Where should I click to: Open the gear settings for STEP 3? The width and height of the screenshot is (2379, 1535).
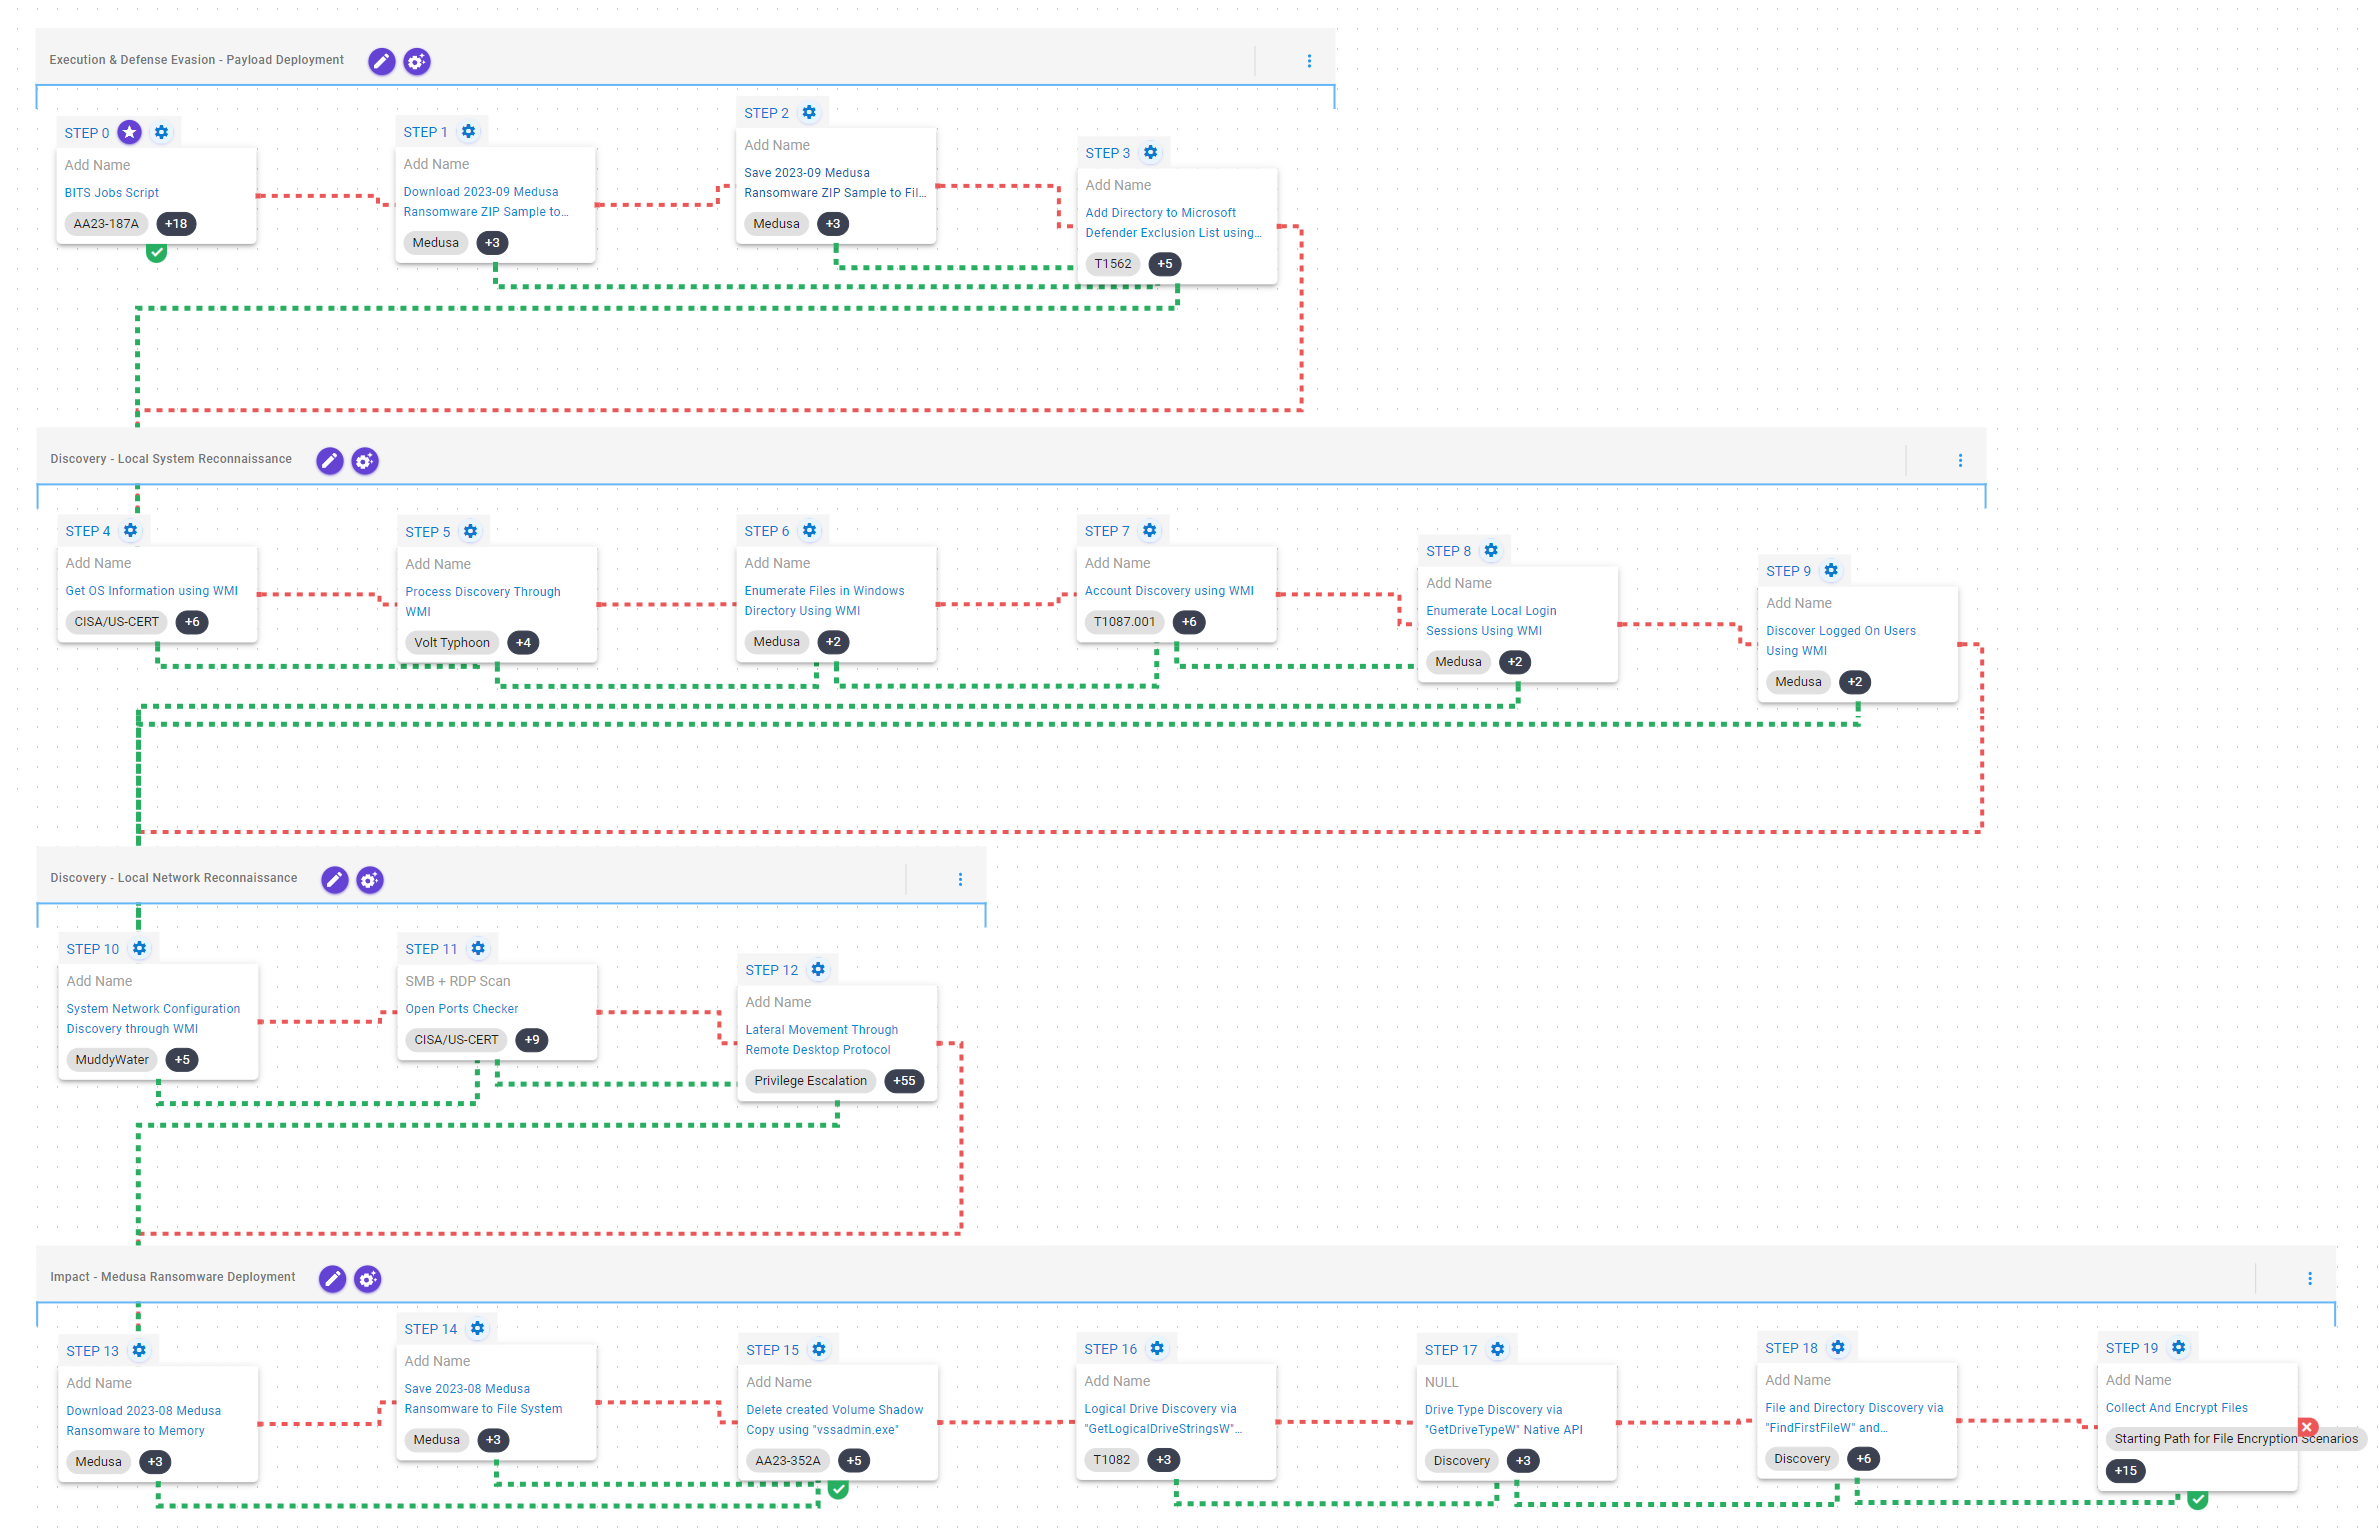point(1150,152)
